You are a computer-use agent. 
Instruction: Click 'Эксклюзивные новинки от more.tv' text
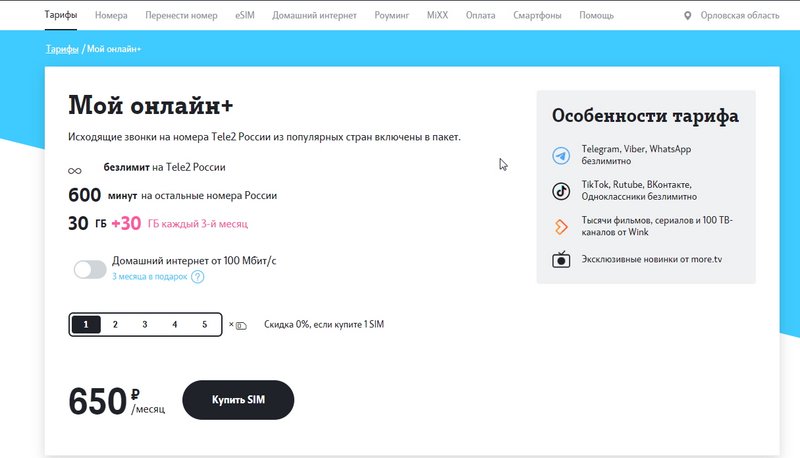click(x=652, y=259)
